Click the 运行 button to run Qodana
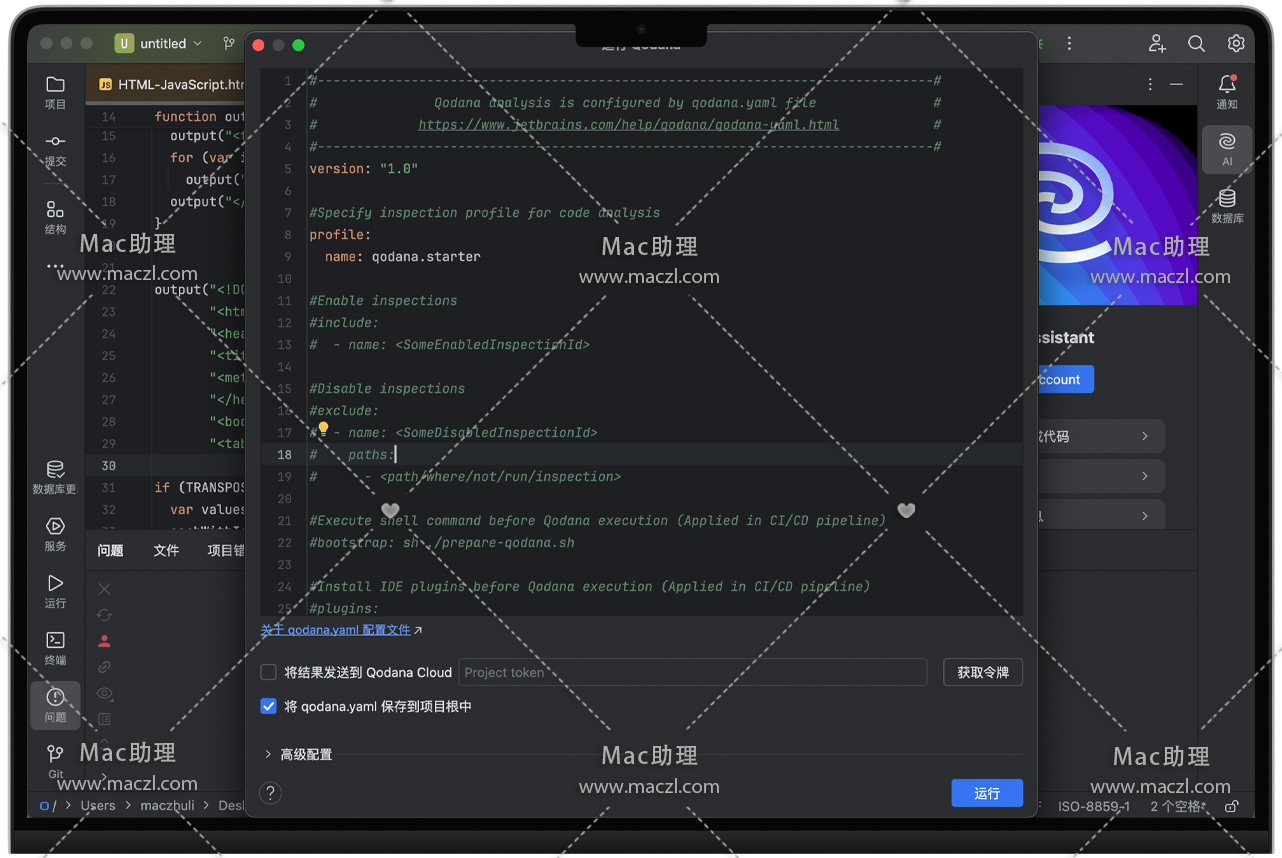 [x=986, y=793]
